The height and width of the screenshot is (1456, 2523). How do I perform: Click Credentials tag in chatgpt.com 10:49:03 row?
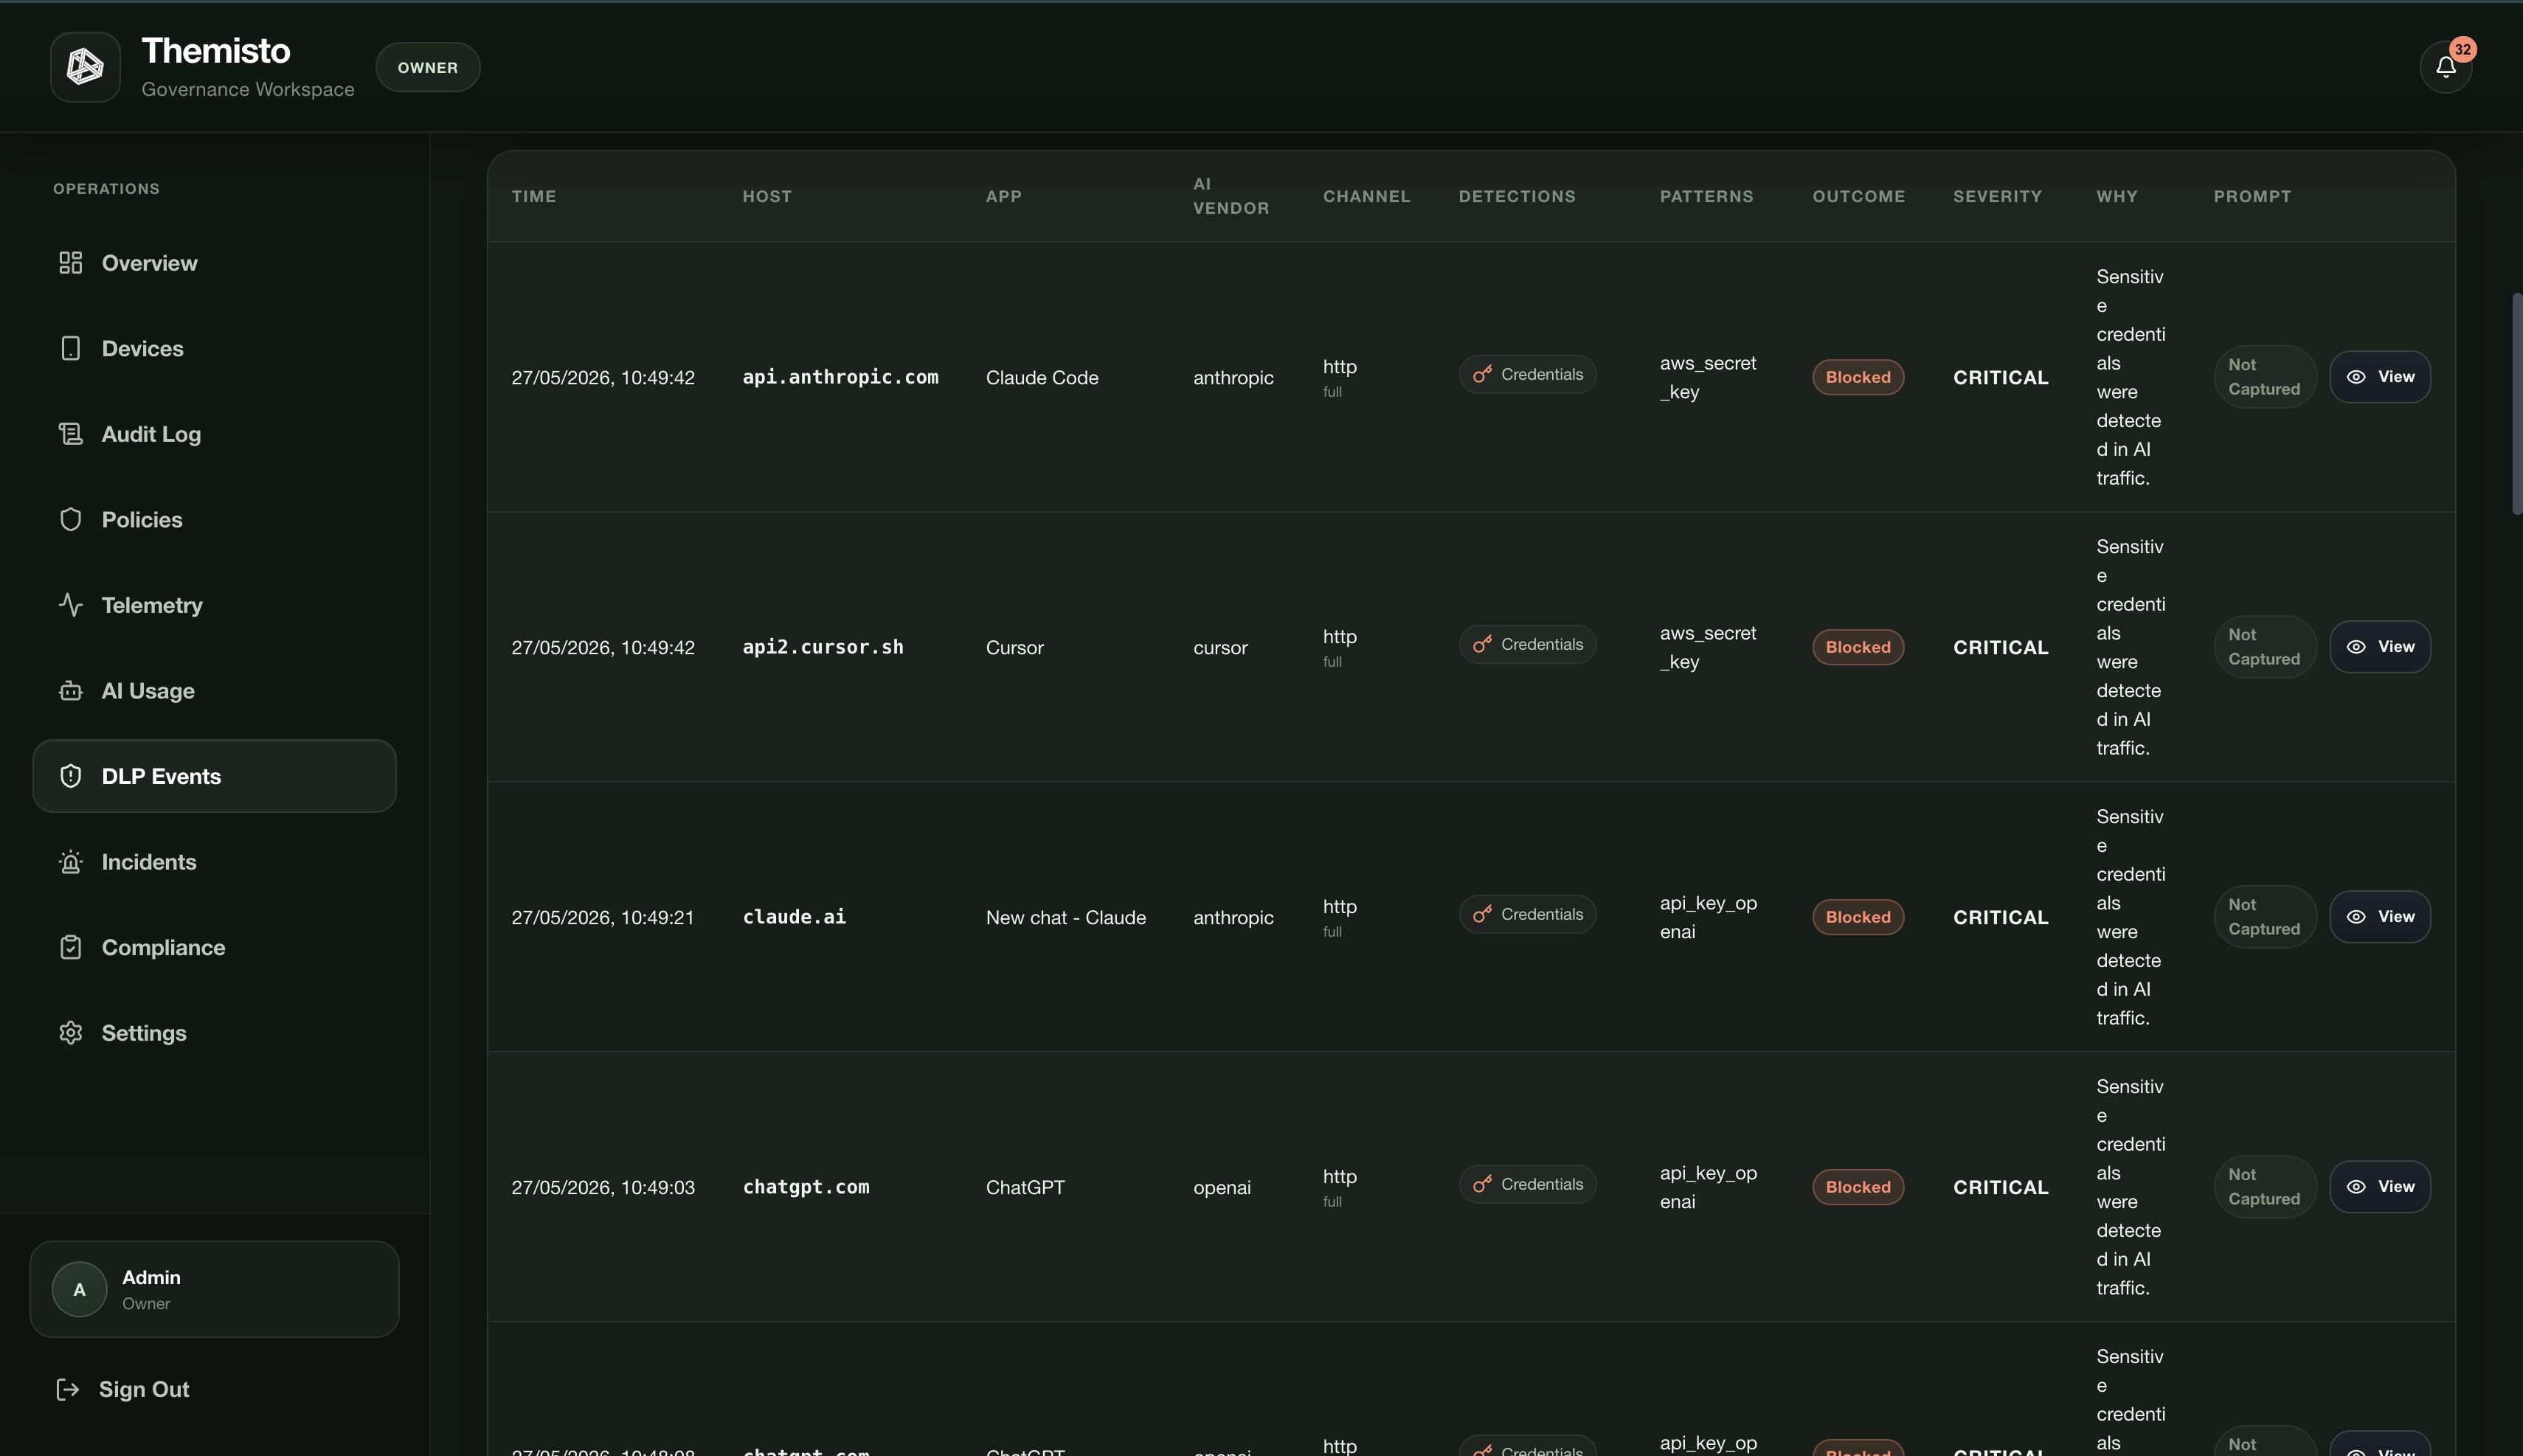1528,1184
